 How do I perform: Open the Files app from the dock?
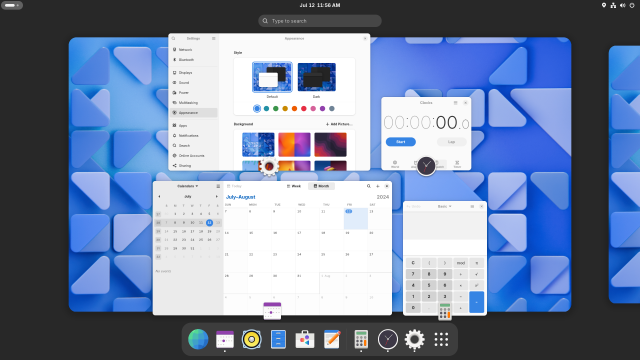(x=278, y=339)
